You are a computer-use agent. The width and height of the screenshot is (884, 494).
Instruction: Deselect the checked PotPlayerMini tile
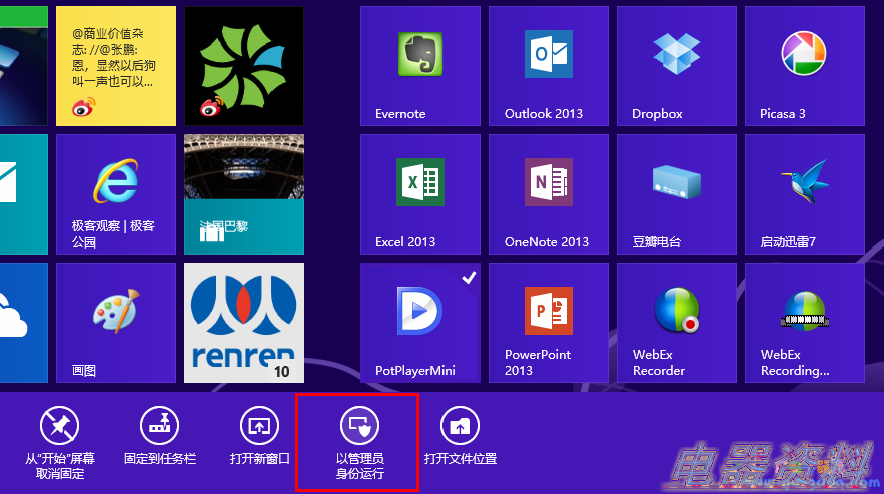pos(420,322)
